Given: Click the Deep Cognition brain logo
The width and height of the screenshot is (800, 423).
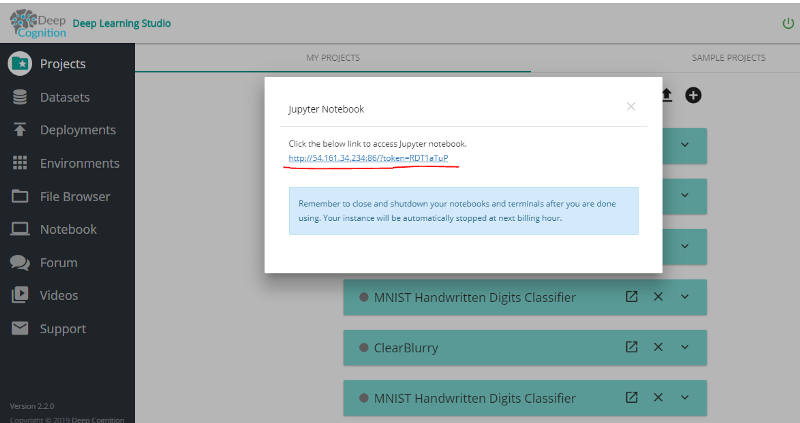Looking at the screenshot, I should click(38, 24).
